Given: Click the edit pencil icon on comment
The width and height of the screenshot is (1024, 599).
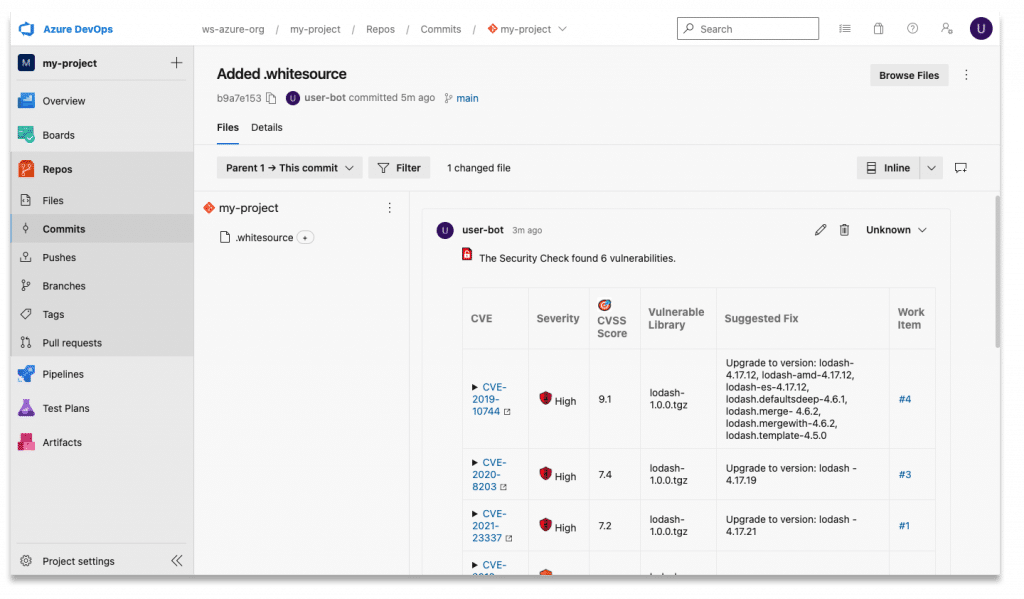Looking at the screenshot, I should click(x=820, y=230).
